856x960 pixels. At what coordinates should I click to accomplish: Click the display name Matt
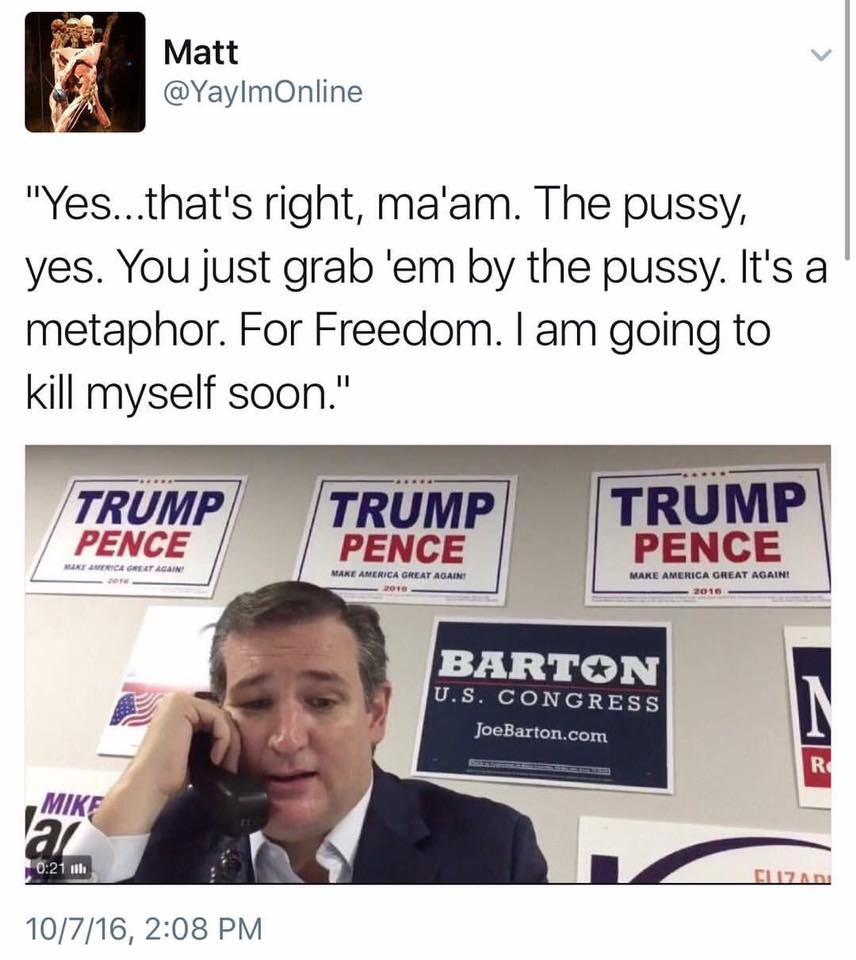[200, 52]
